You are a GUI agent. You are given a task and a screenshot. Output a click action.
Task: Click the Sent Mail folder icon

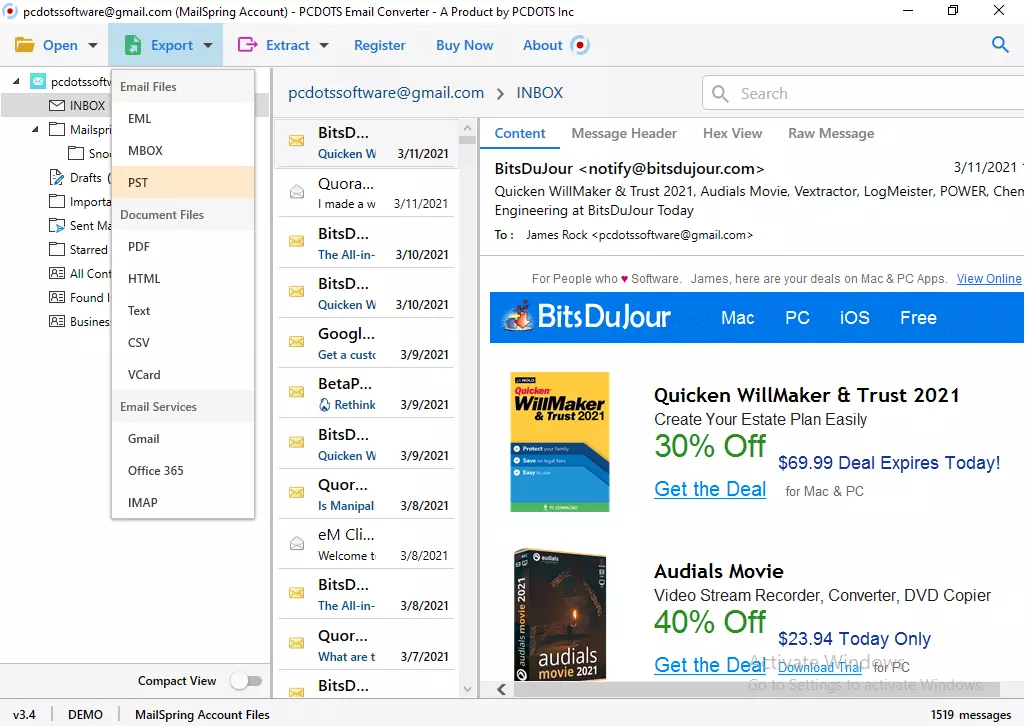coord(57,226)
